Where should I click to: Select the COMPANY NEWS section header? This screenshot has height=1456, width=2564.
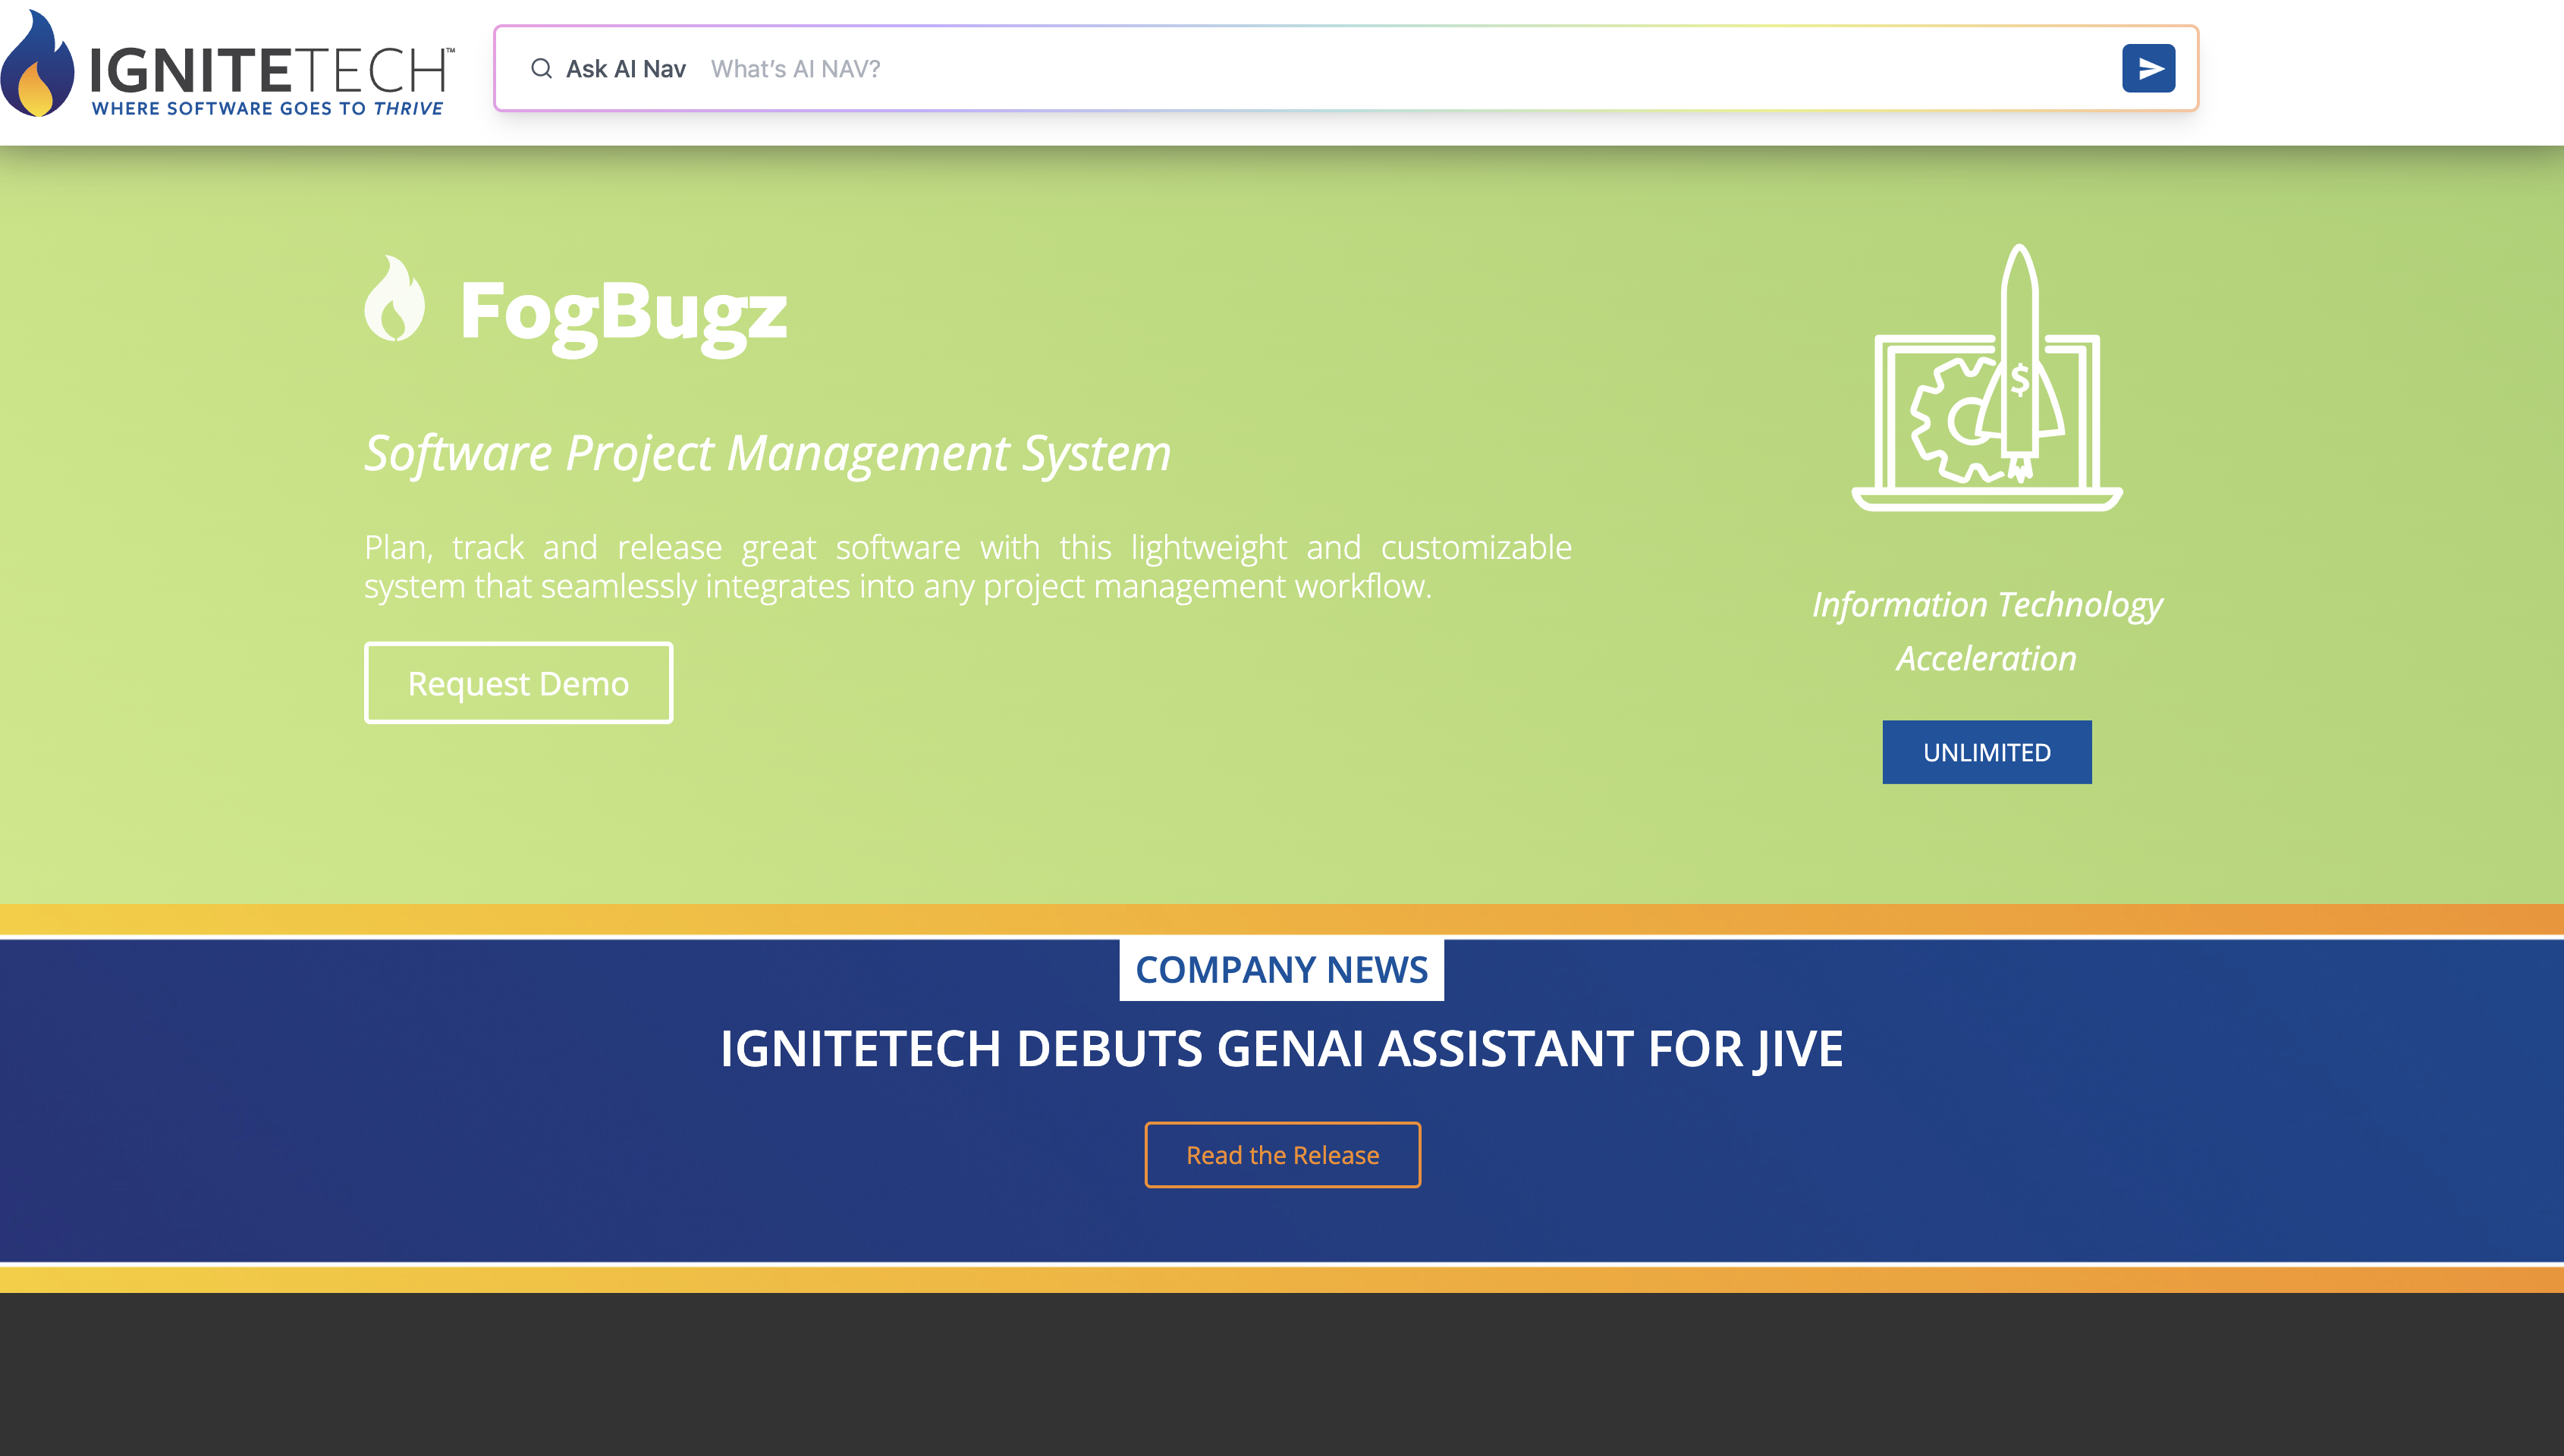pos(1282,968)
